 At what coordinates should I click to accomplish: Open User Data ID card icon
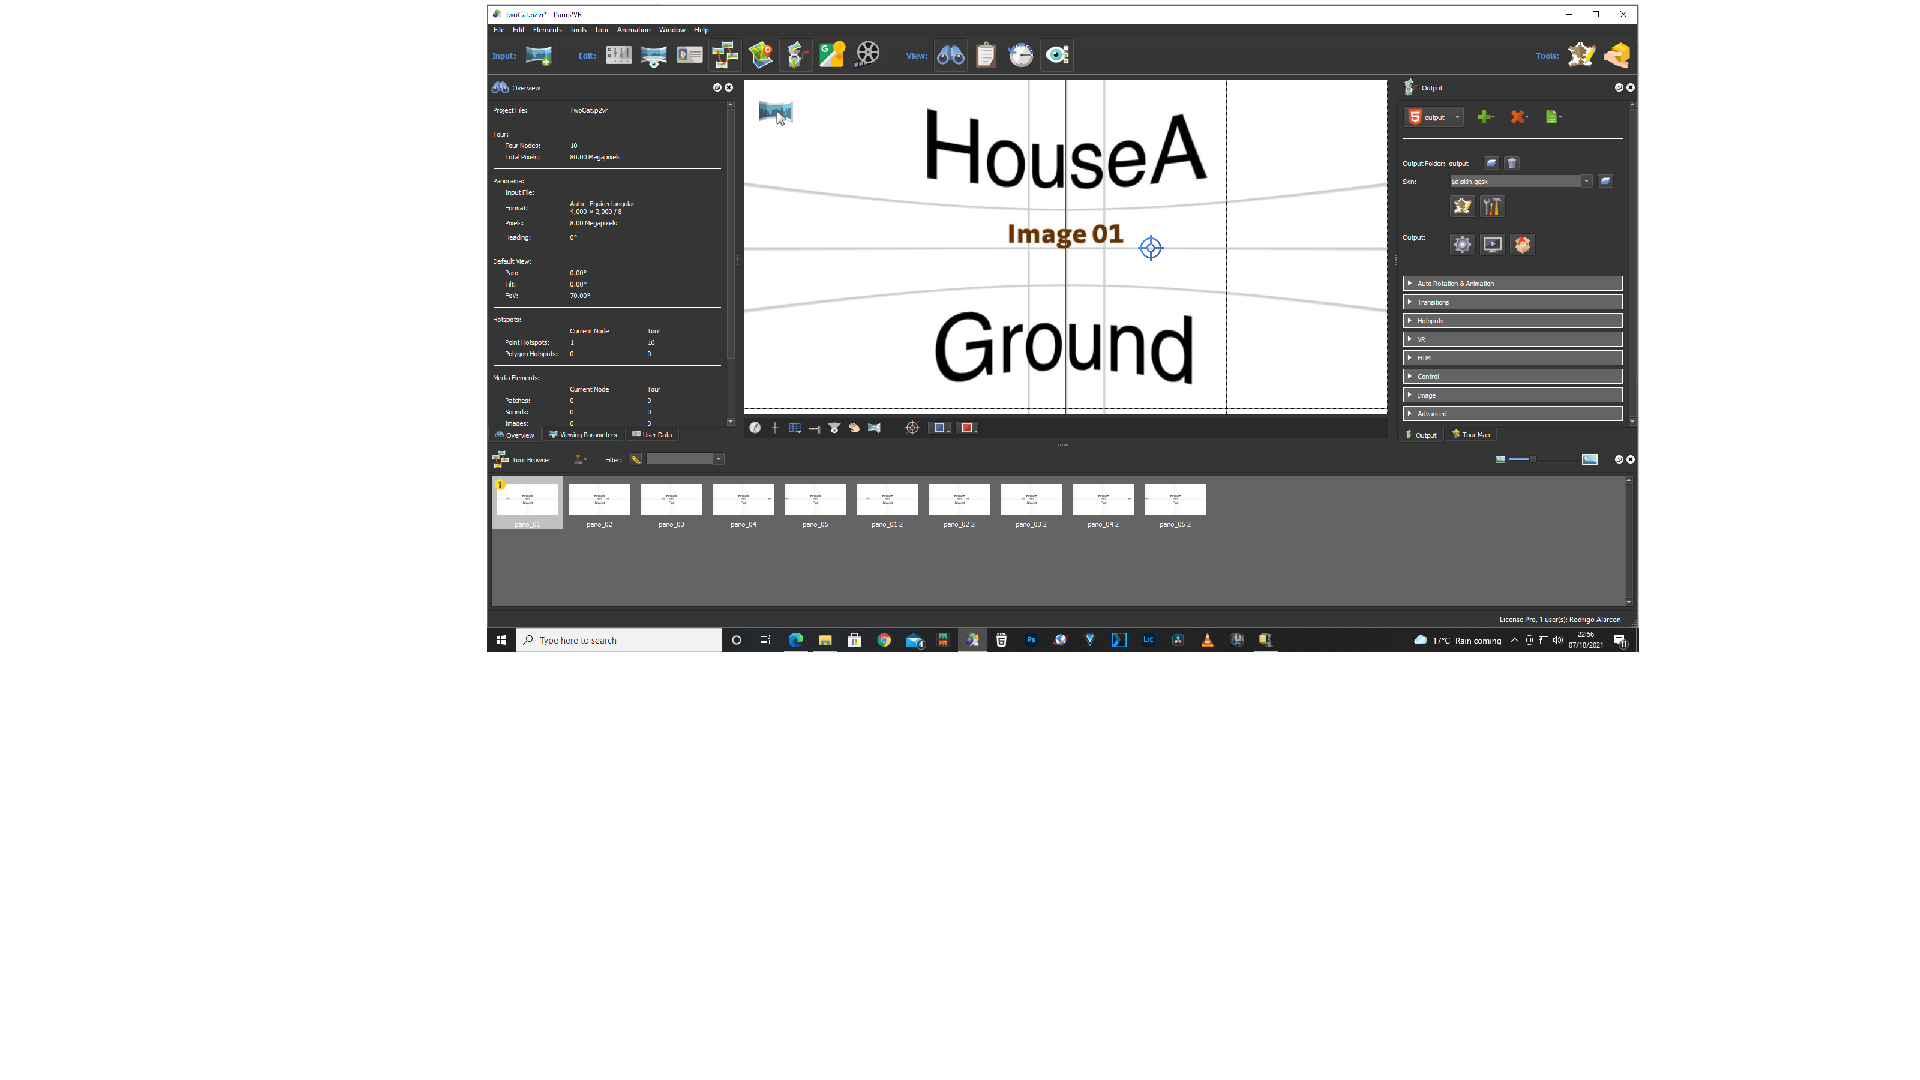tap(690, 56)
